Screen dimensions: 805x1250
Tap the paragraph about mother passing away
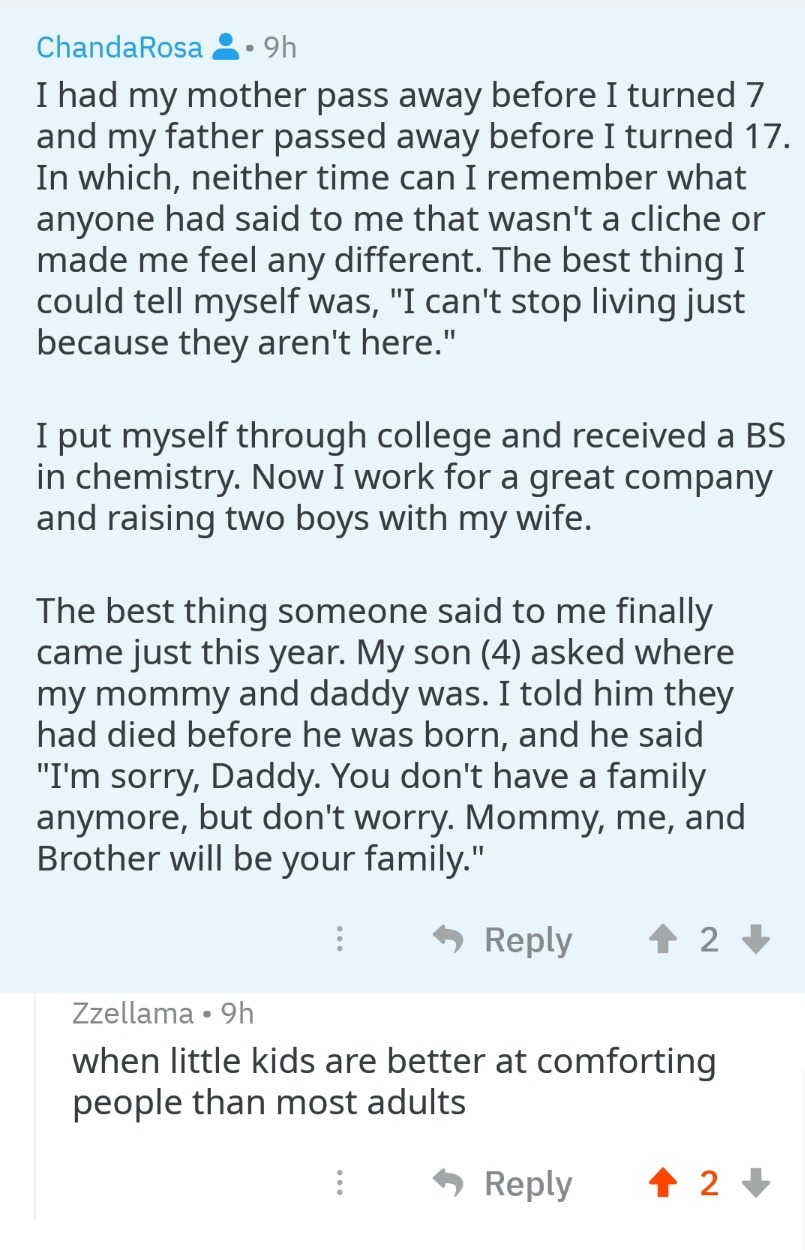[x=400, y=218]
